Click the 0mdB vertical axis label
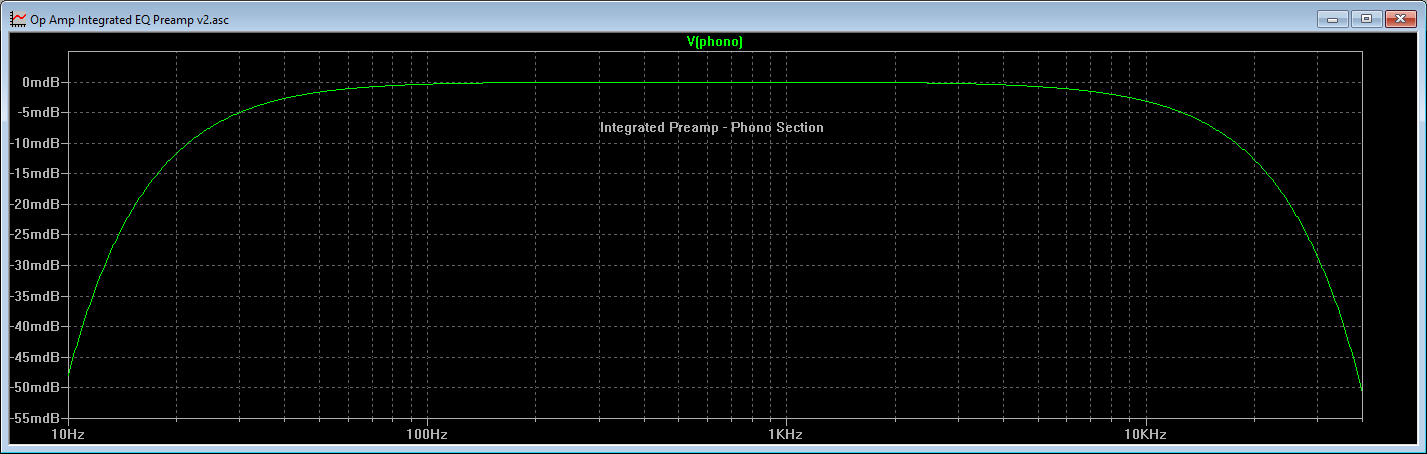The width and height of the screenshot is (1427, 454). tap(42, 82)
